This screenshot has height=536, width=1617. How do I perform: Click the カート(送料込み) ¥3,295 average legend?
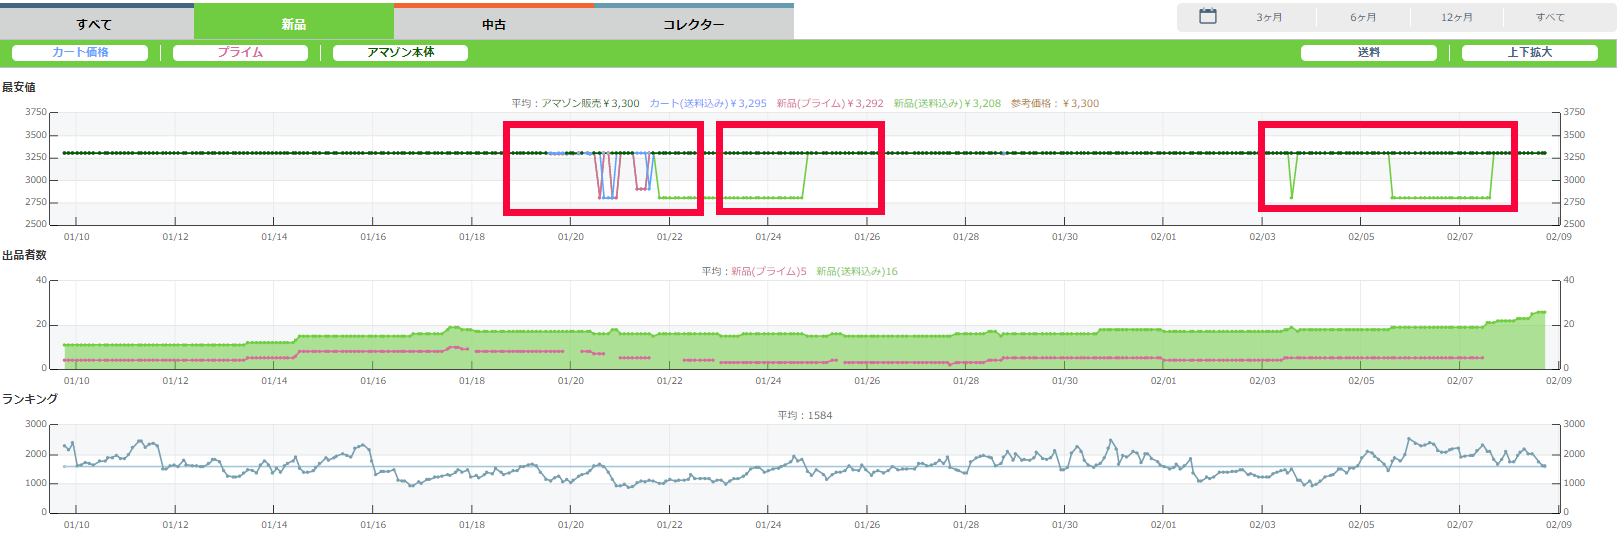tap(708, 104)
